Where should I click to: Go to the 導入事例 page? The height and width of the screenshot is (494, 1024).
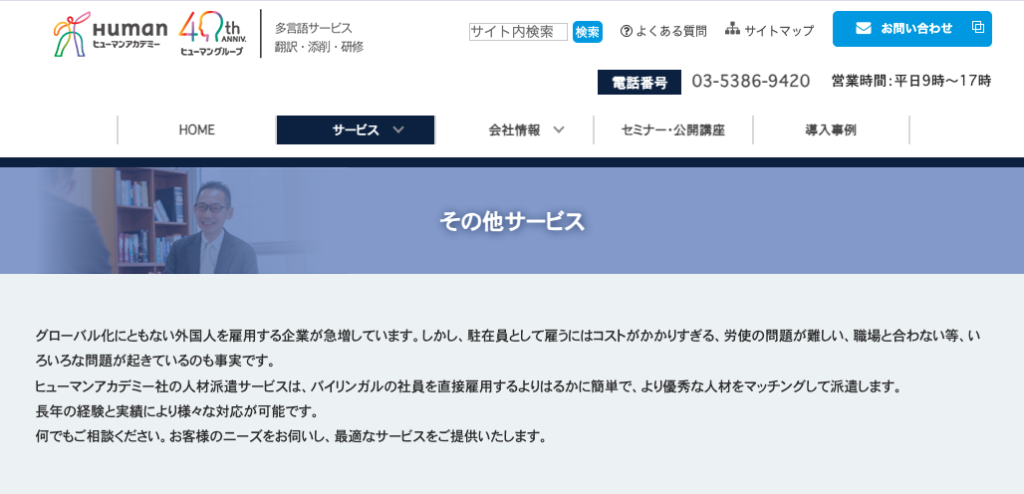click(830, 130)
